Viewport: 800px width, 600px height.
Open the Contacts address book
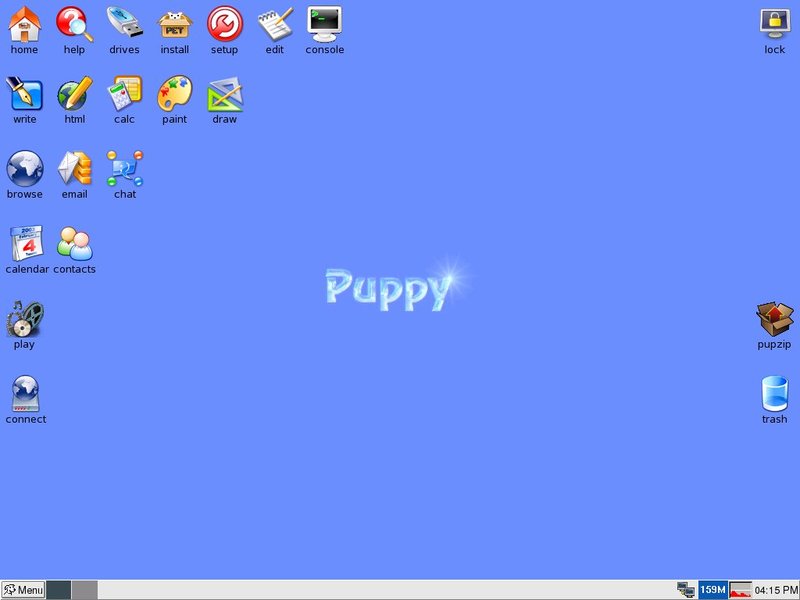click(x=74, y=243)
